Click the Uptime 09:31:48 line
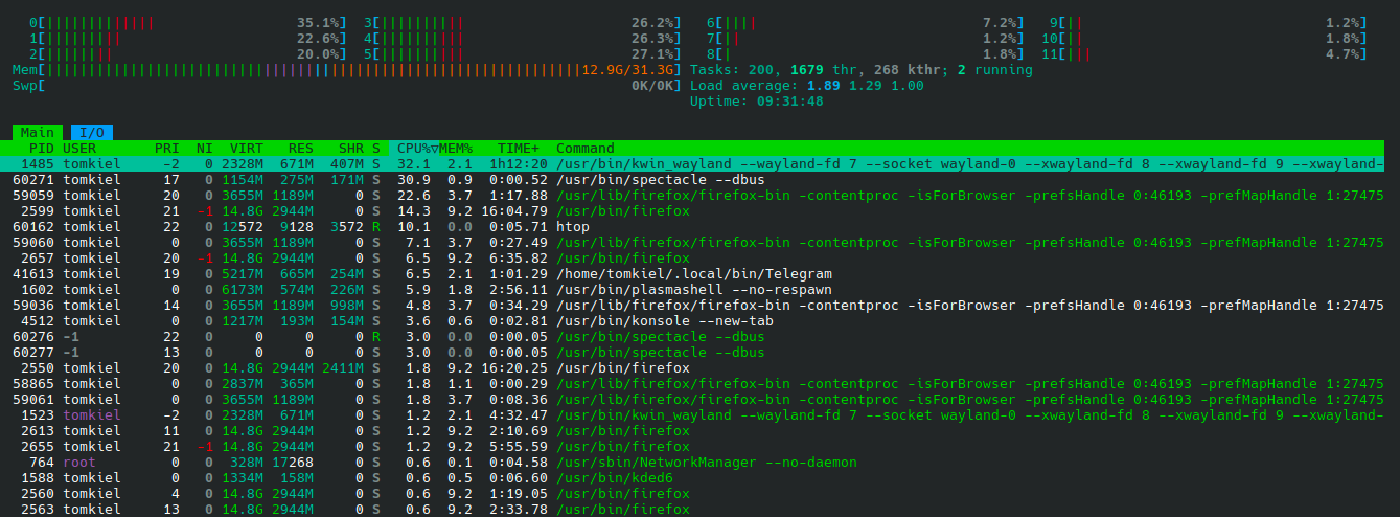 click(x=757, y=101)
